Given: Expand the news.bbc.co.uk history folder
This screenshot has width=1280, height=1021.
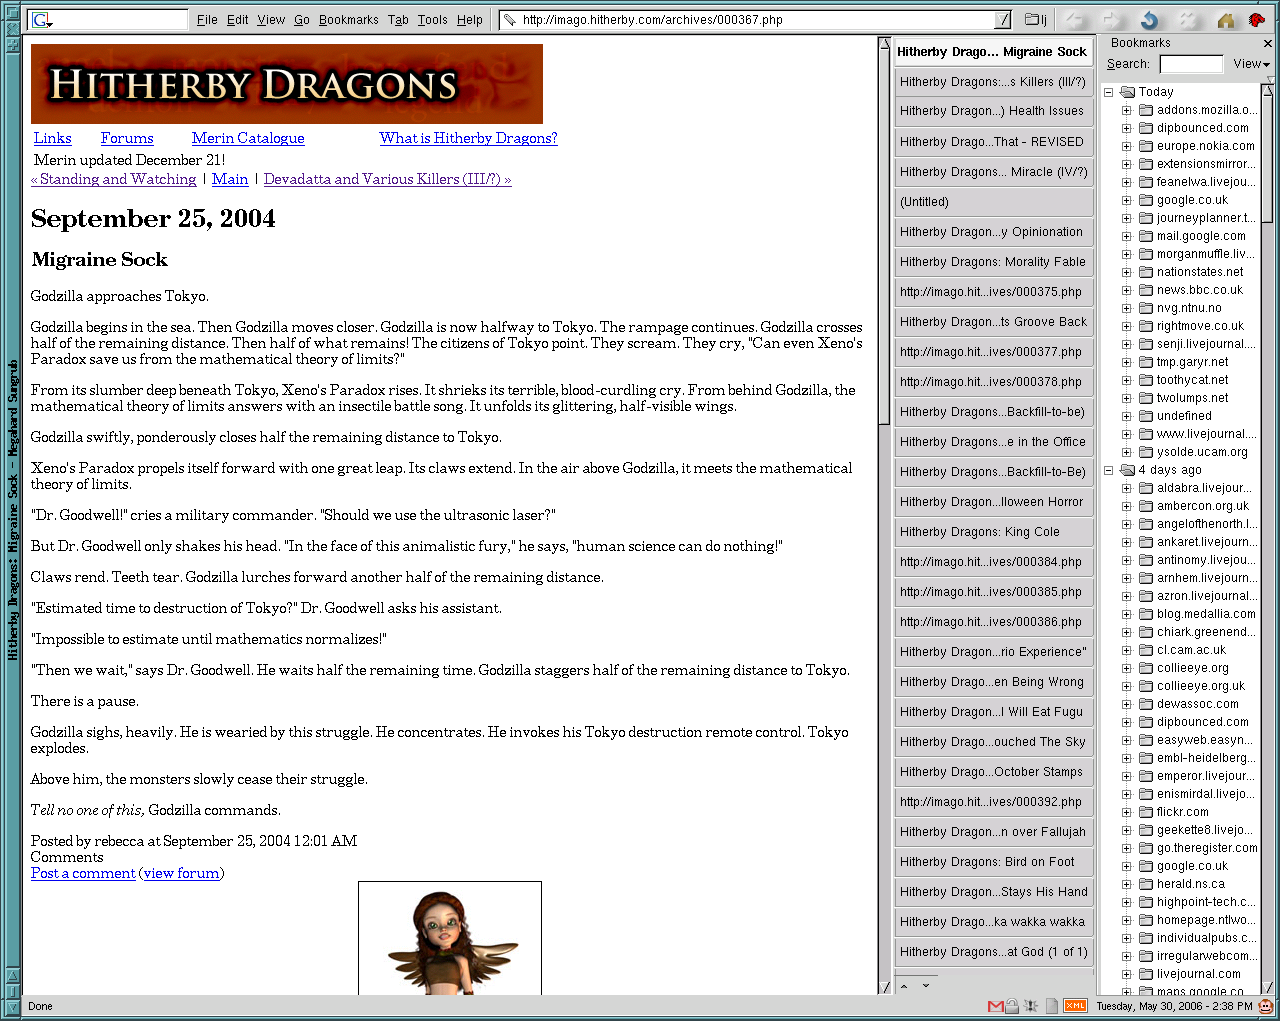Looking at the screenshot, I should click(1127, 290).
